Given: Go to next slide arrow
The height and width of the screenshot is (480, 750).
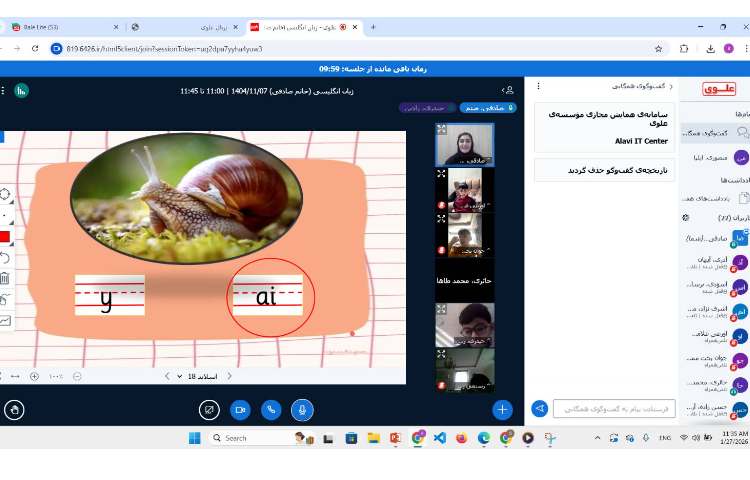Looking at the screenshot, I should coord(167,376).
